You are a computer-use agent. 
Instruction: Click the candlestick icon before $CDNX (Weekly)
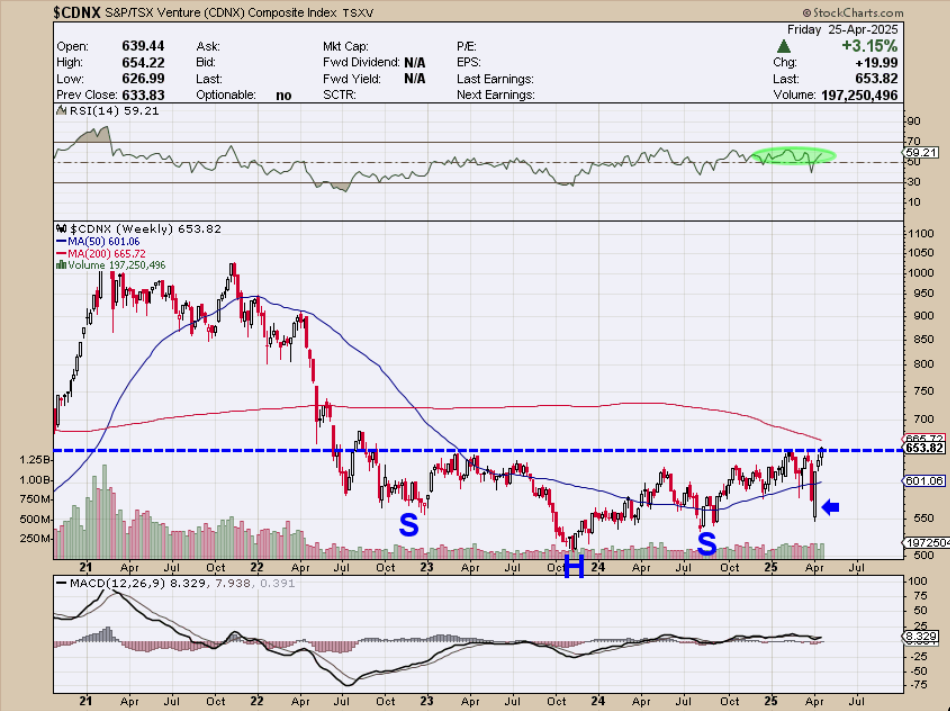[61, 229]
